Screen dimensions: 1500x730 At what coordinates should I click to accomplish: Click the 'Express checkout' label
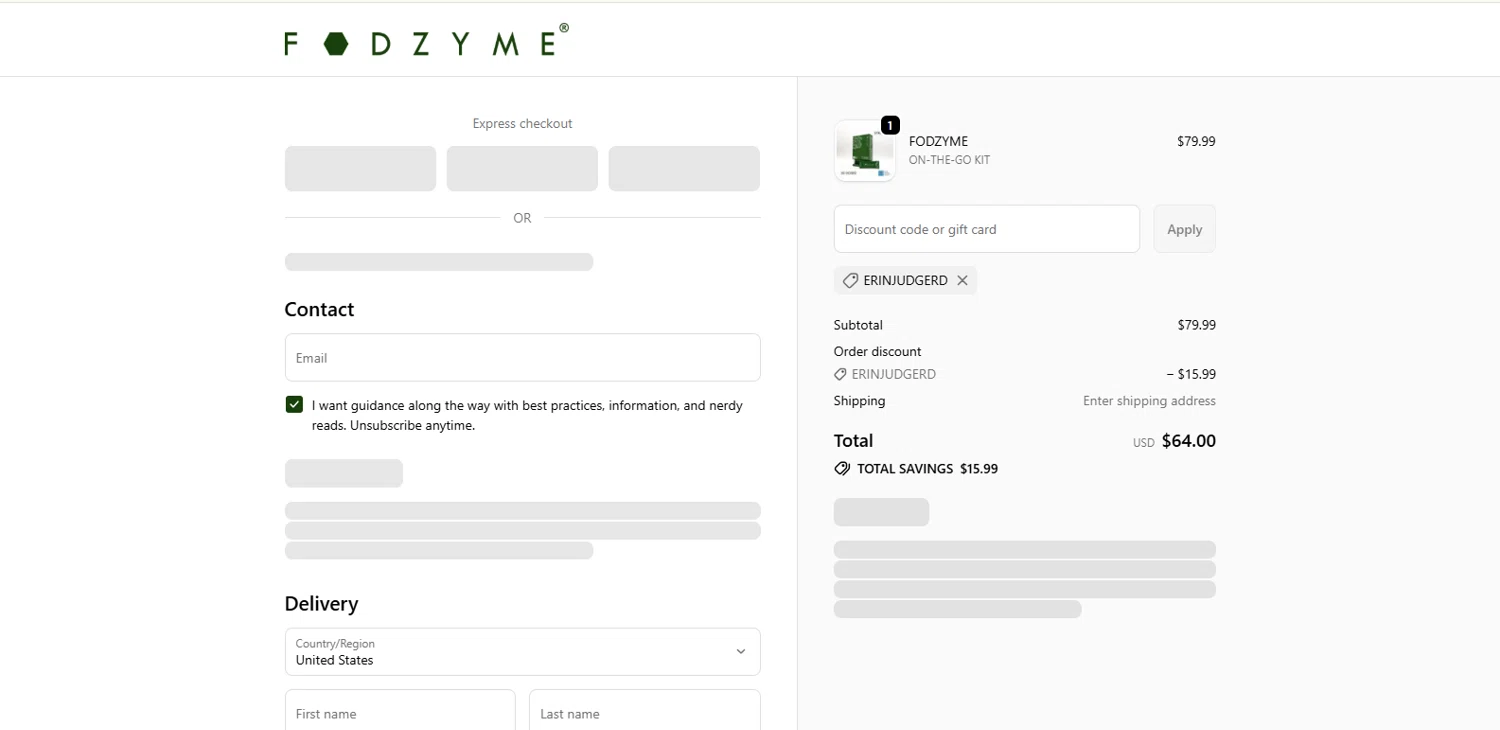[522, 124]
